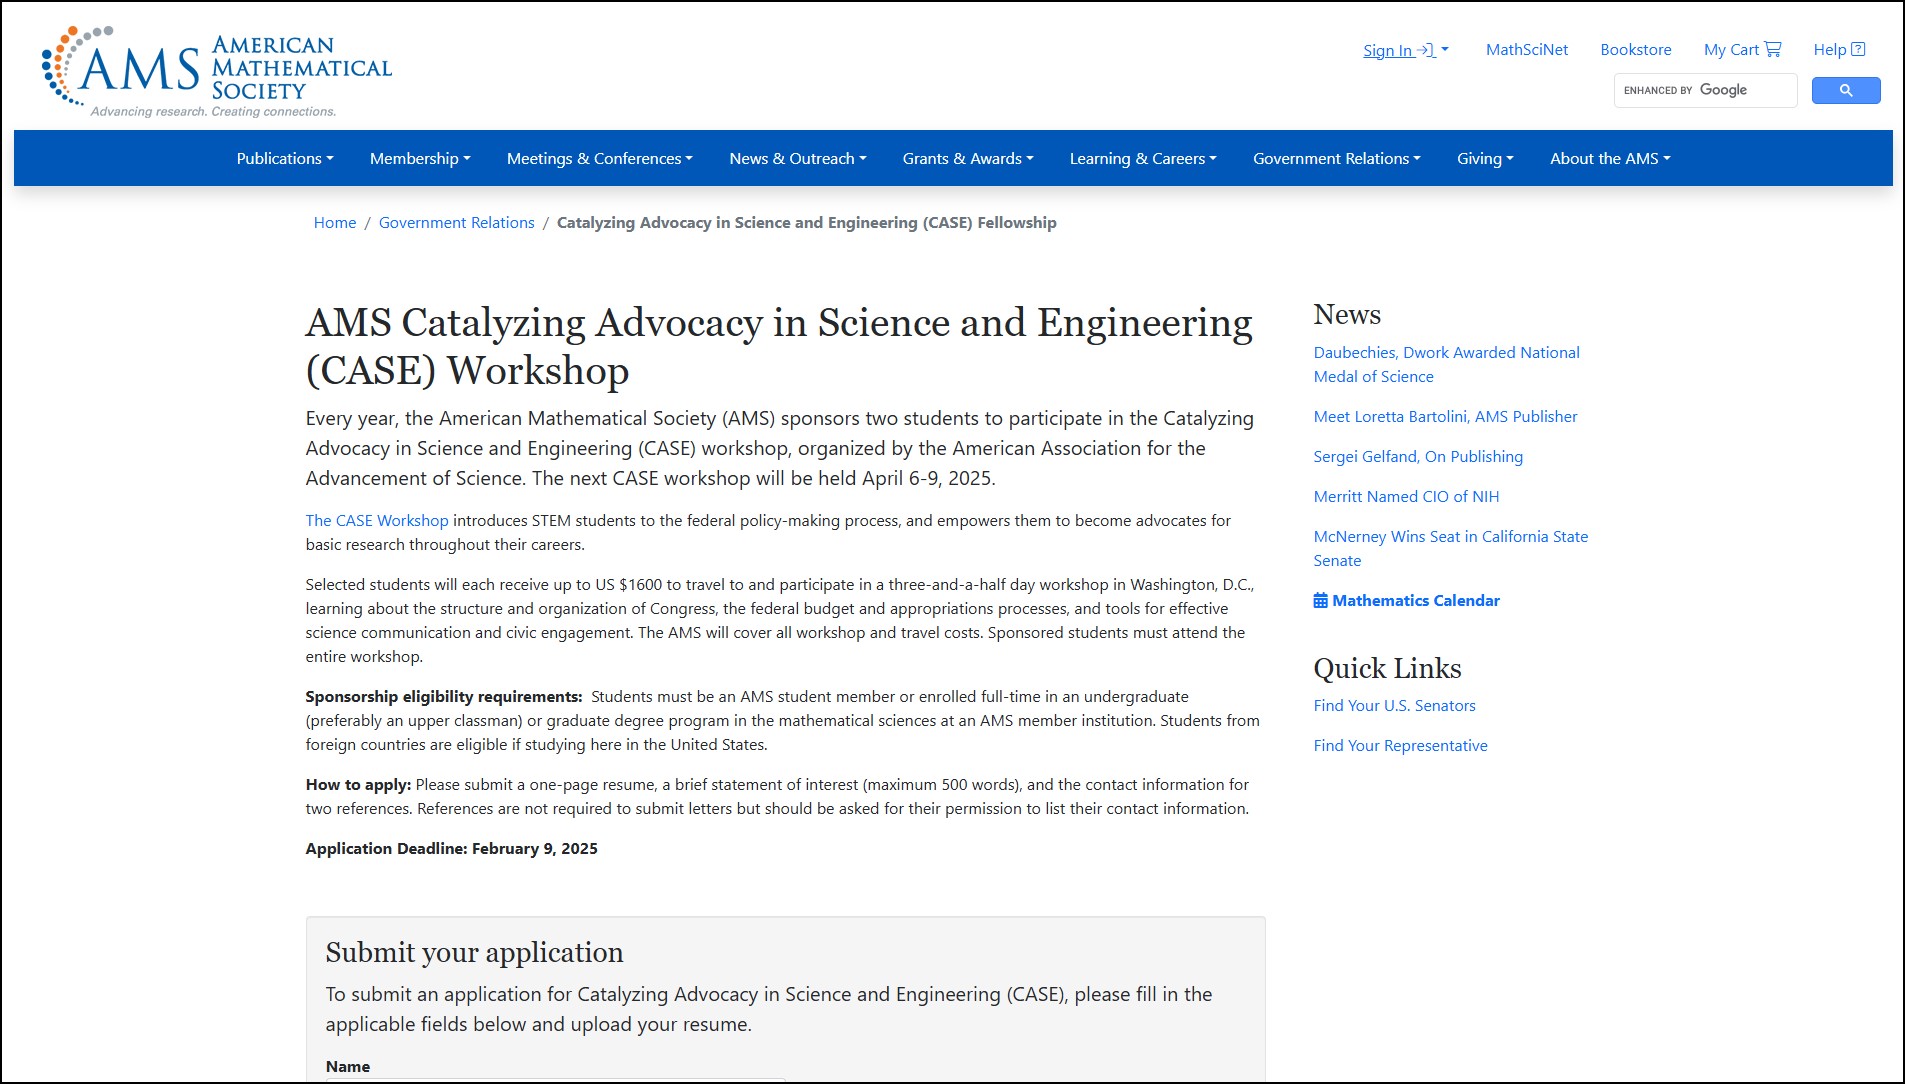Click the blue search magnifier button
The width and height of the screenshot is (1905, 1084).
click(x=1845, y=91)
